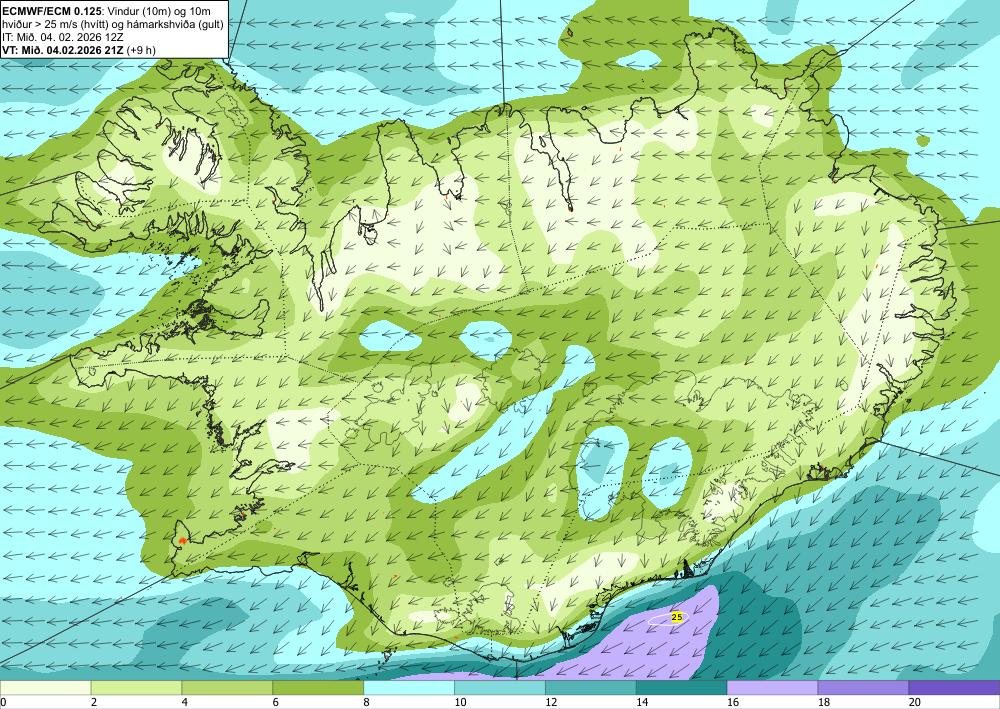Click the 18–20 m/s legend color
The width and height of the screenshot is (1000, 709).
(x=863, y=687)
